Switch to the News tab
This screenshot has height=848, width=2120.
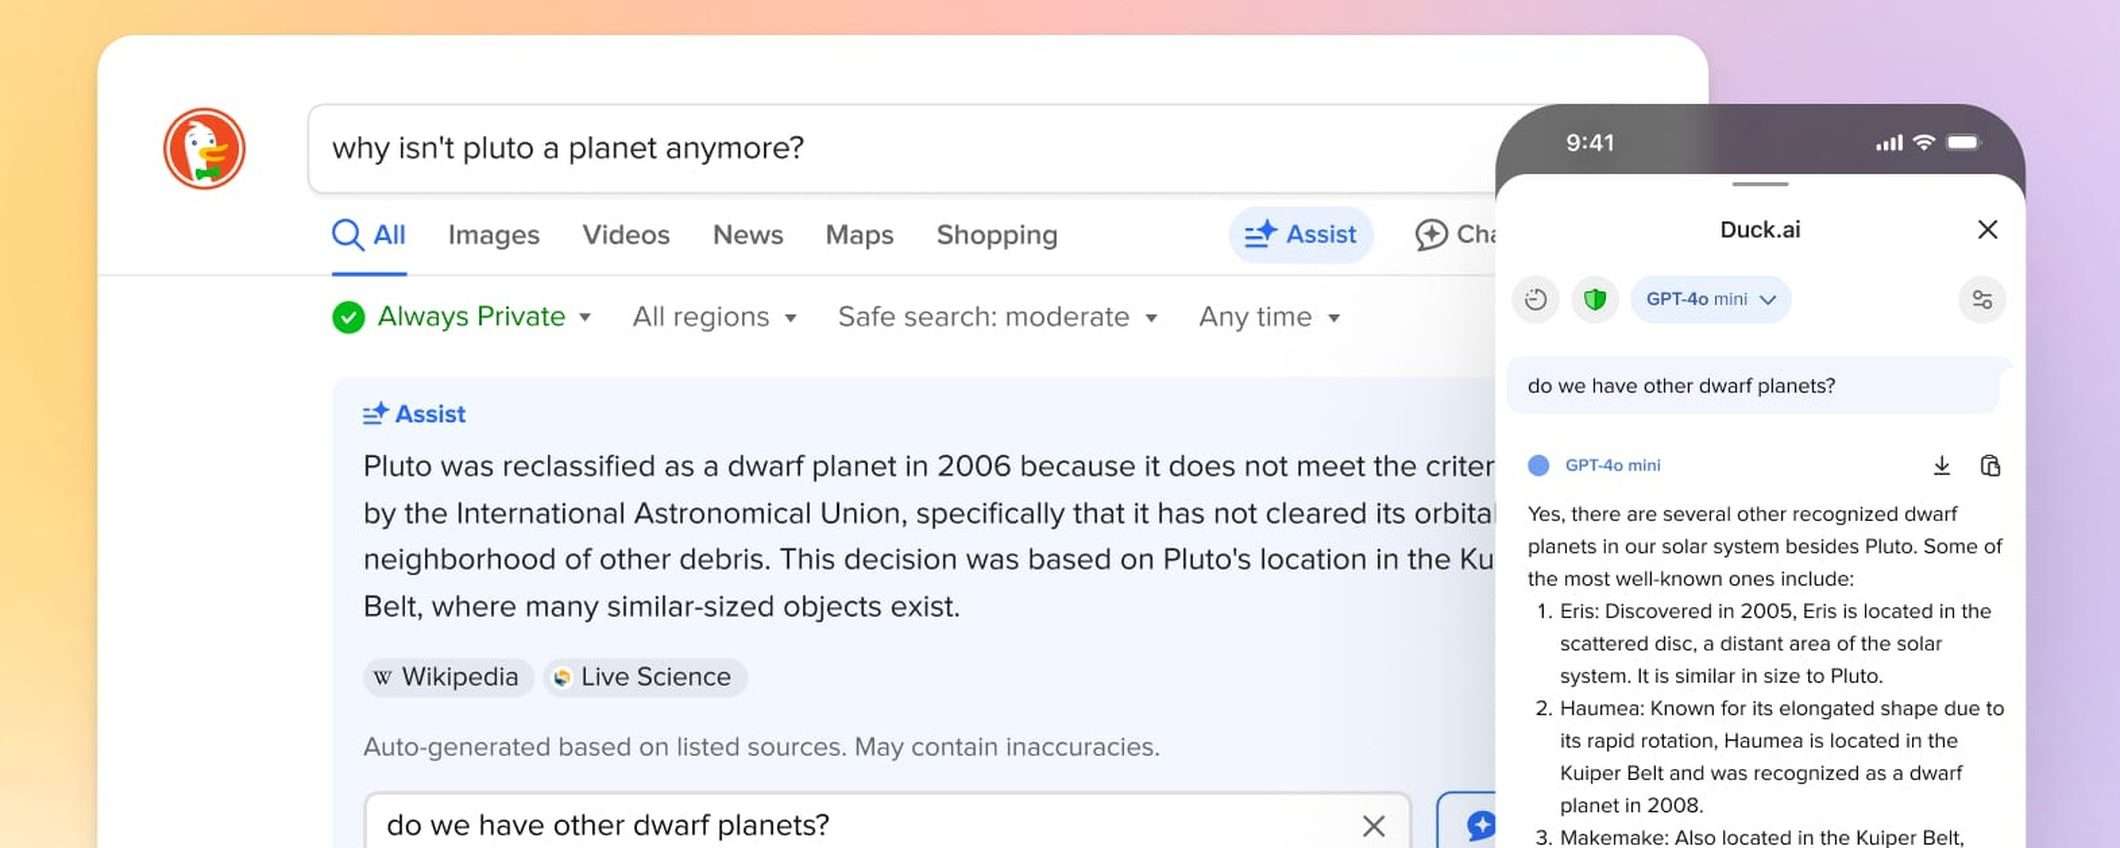[x=747, y=235]
